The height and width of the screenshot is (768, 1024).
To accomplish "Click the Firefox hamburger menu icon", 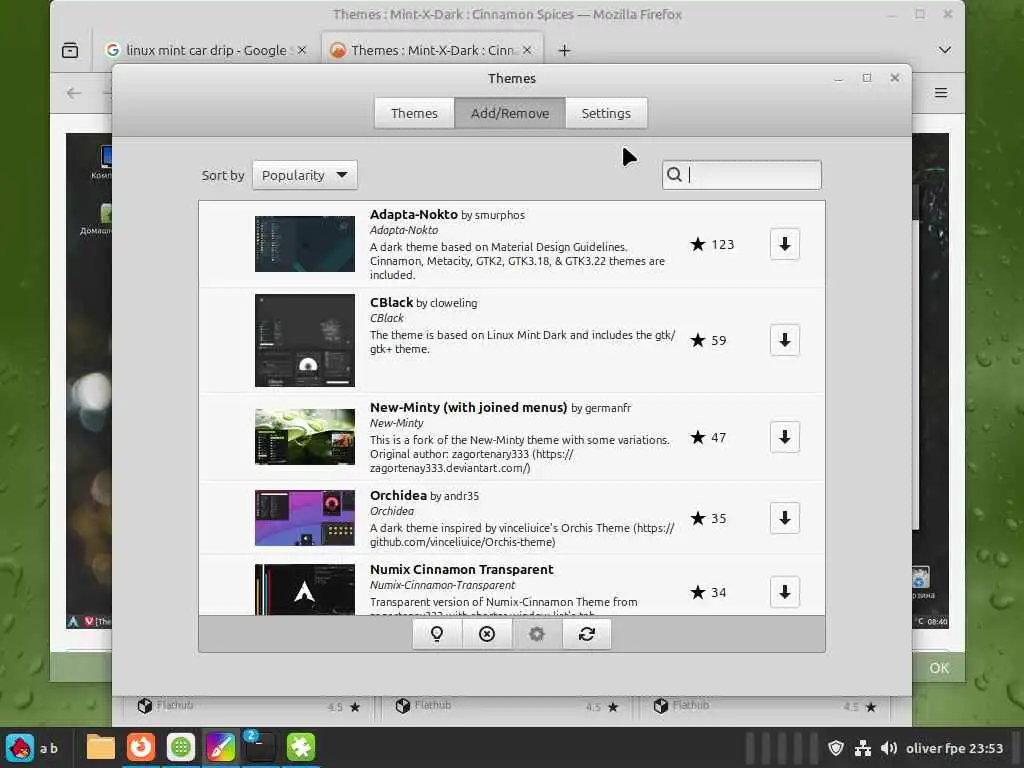I will tap(940, 93).
